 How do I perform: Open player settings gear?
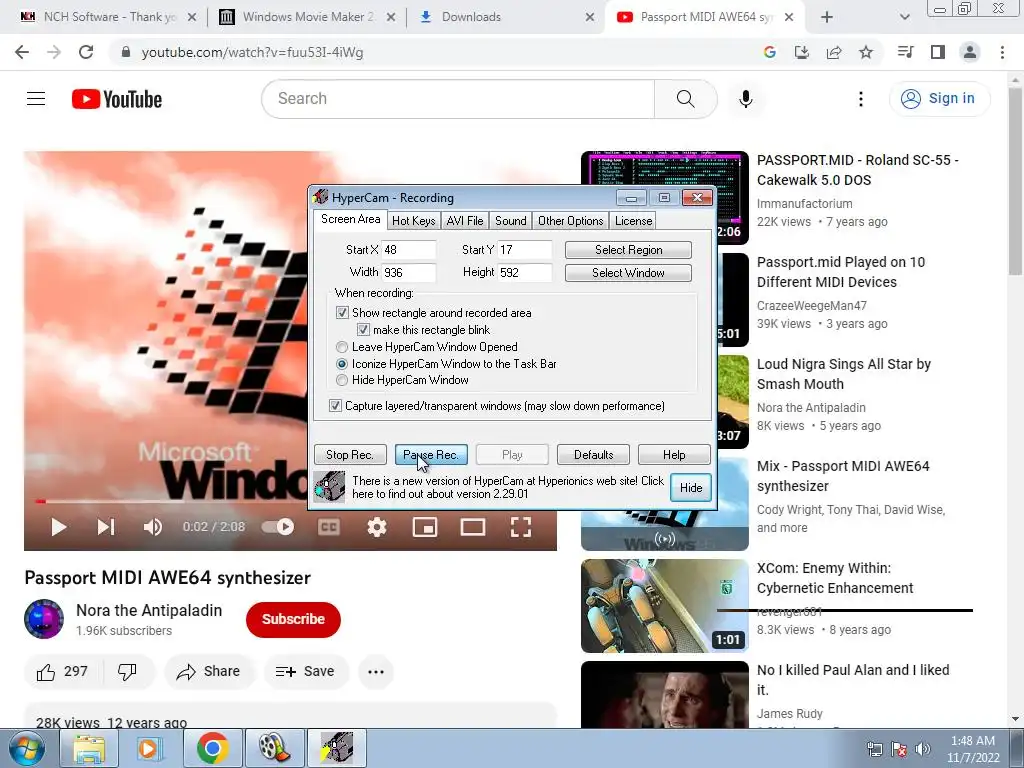(x=377, y=527)
